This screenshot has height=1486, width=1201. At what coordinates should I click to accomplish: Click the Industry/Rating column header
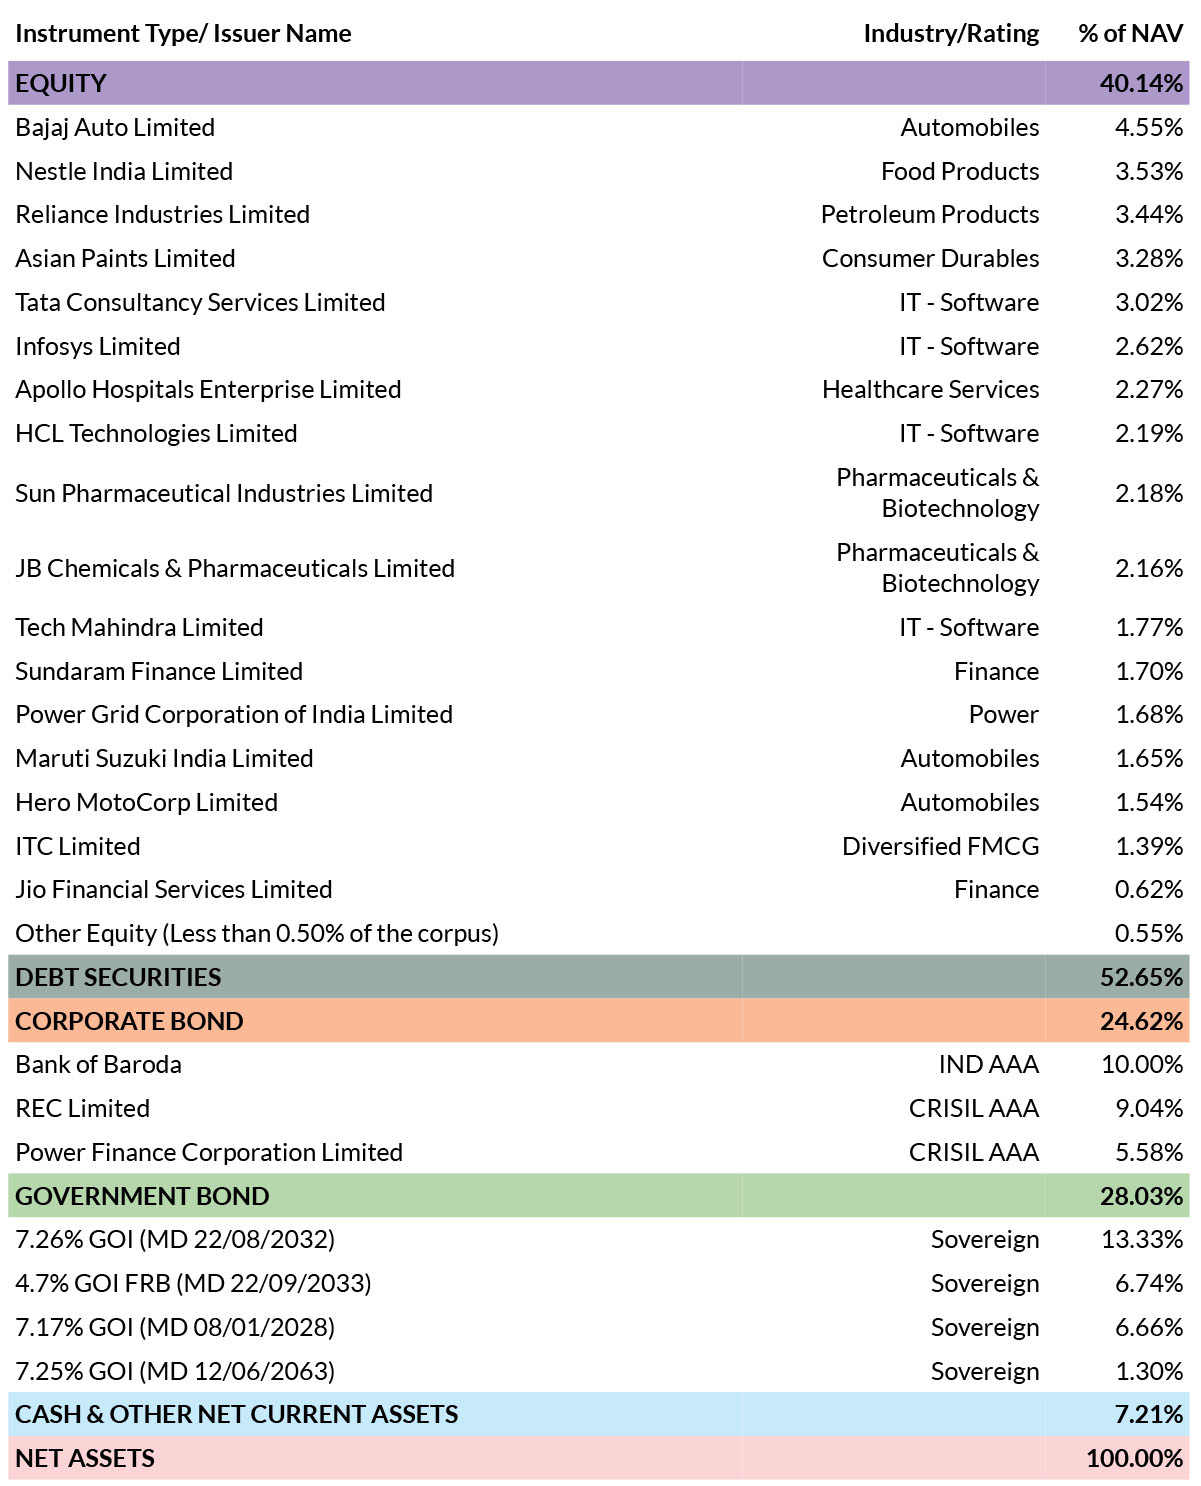pos(951,33)
